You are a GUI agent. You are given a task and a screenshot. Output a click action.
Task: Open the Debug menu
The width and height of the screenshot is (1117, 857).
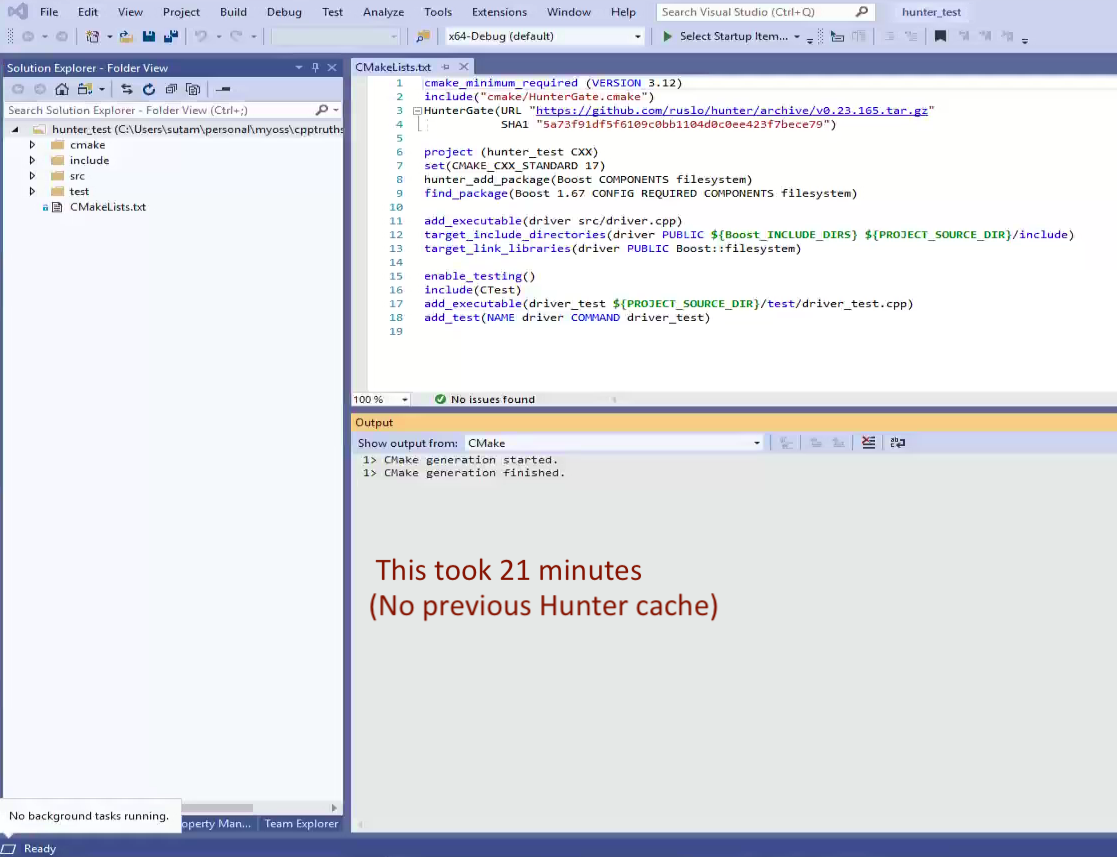coord(284,11)
